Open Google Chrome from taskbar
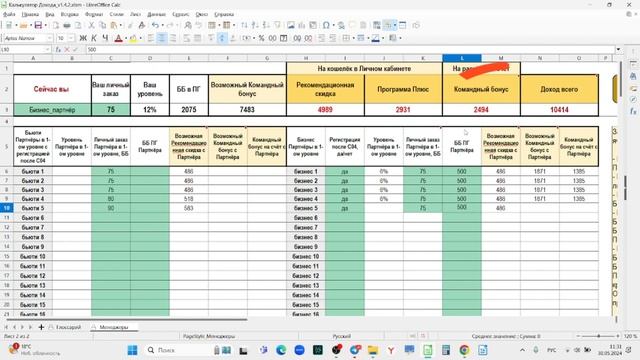Screen dimensions: 640x360 (464, 350)
